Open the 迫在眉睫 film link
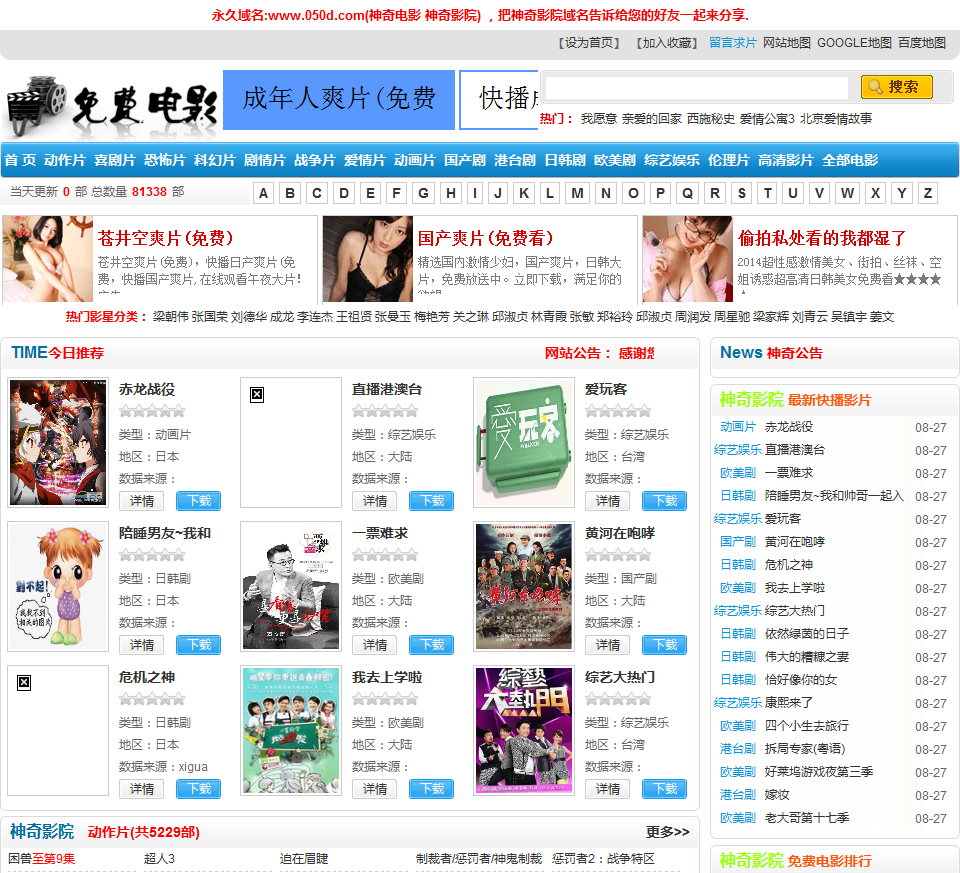 304,859
